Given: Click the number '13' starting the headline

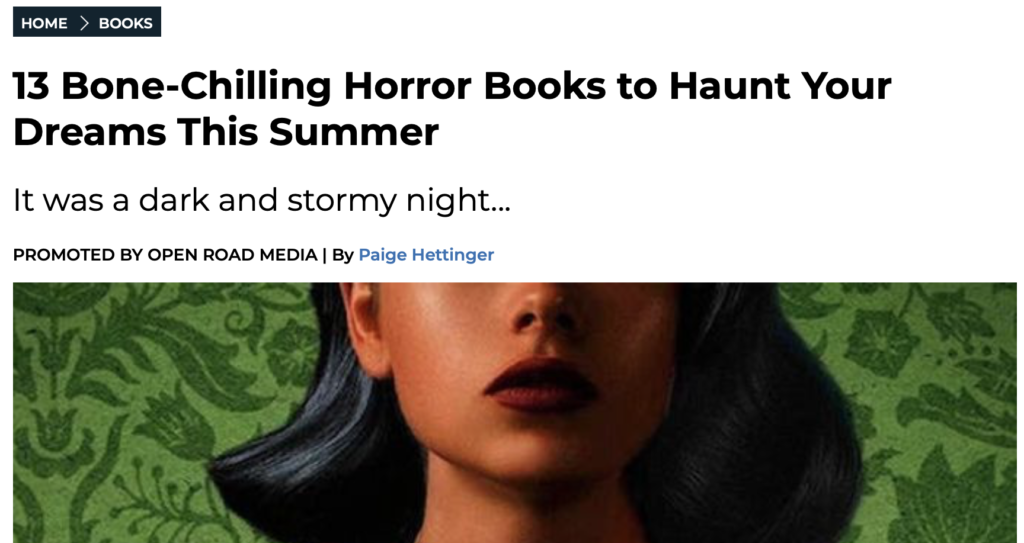Looking at the screenshot, I should (x=31, y=86).
